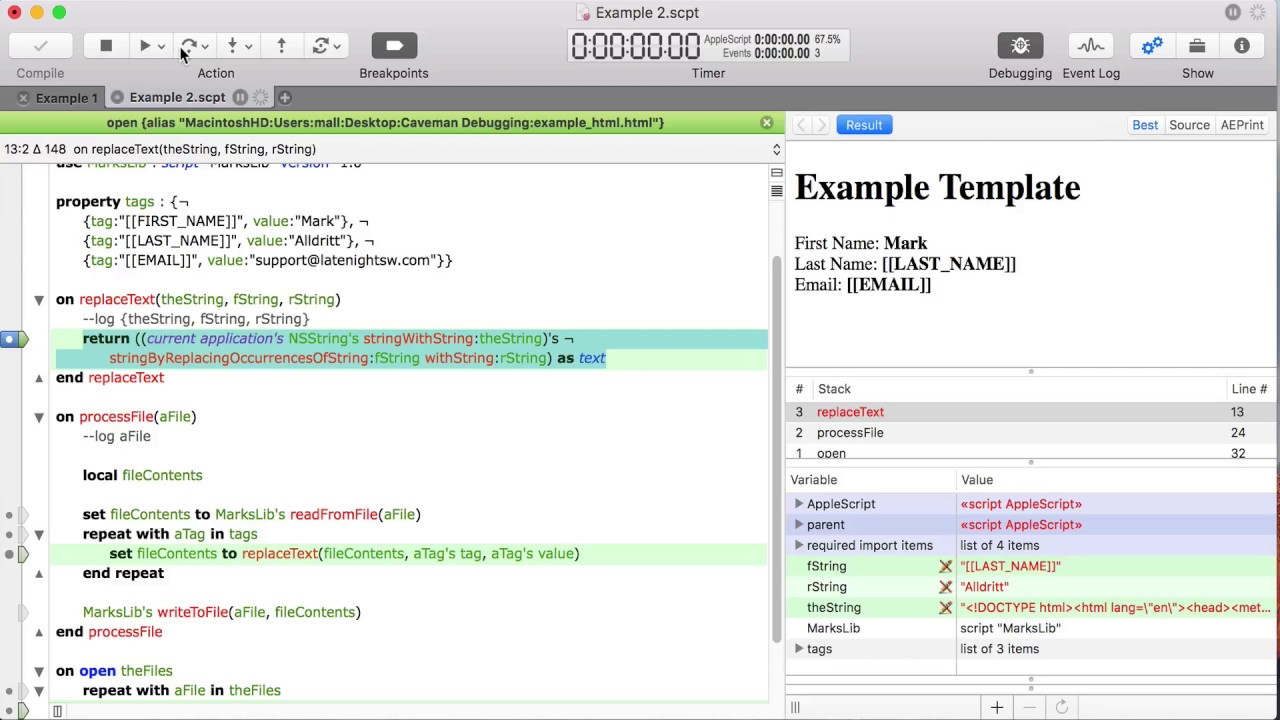Open the Event Log waveform icon
Image resolution: width=1280 pixels, height=720 pixels.
pos(1091,46)
